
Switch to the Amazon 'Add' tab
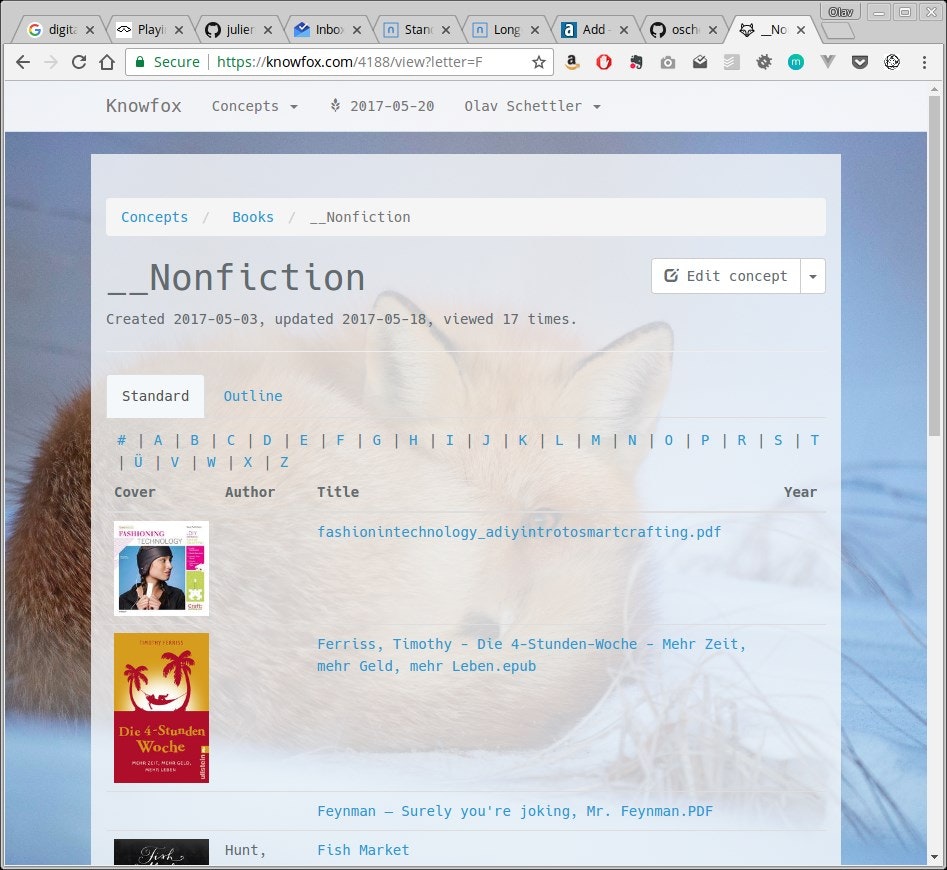595,30
